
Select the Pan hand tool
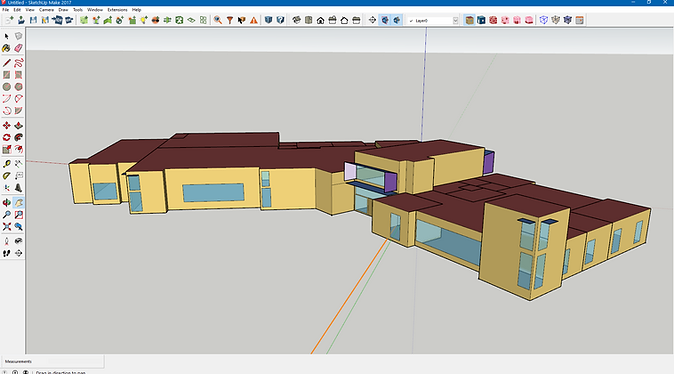(18, 202)
